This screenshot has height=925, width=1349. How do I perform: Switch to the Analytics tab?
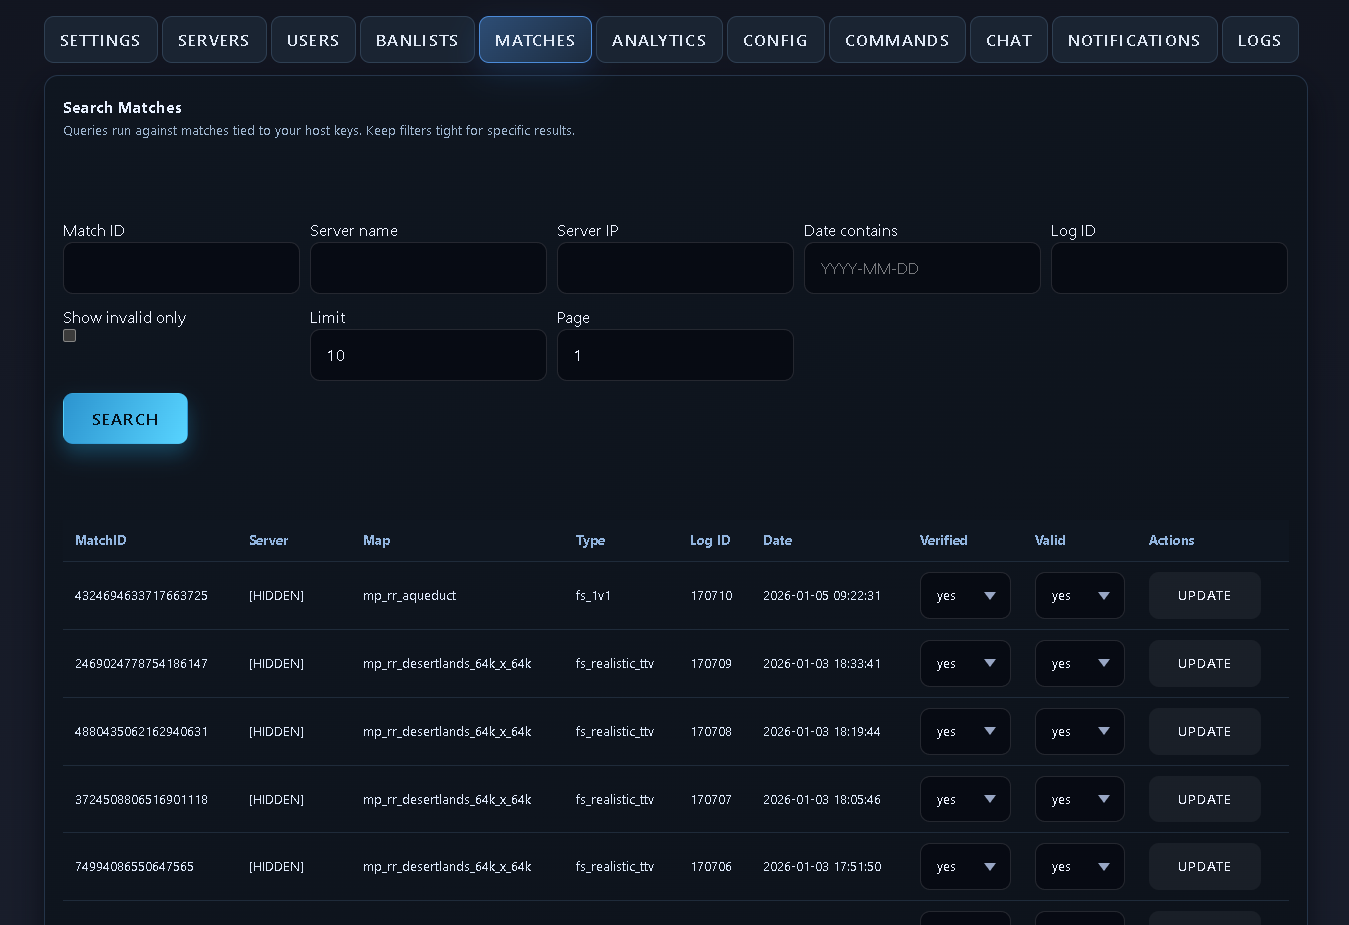pos(659,40)
